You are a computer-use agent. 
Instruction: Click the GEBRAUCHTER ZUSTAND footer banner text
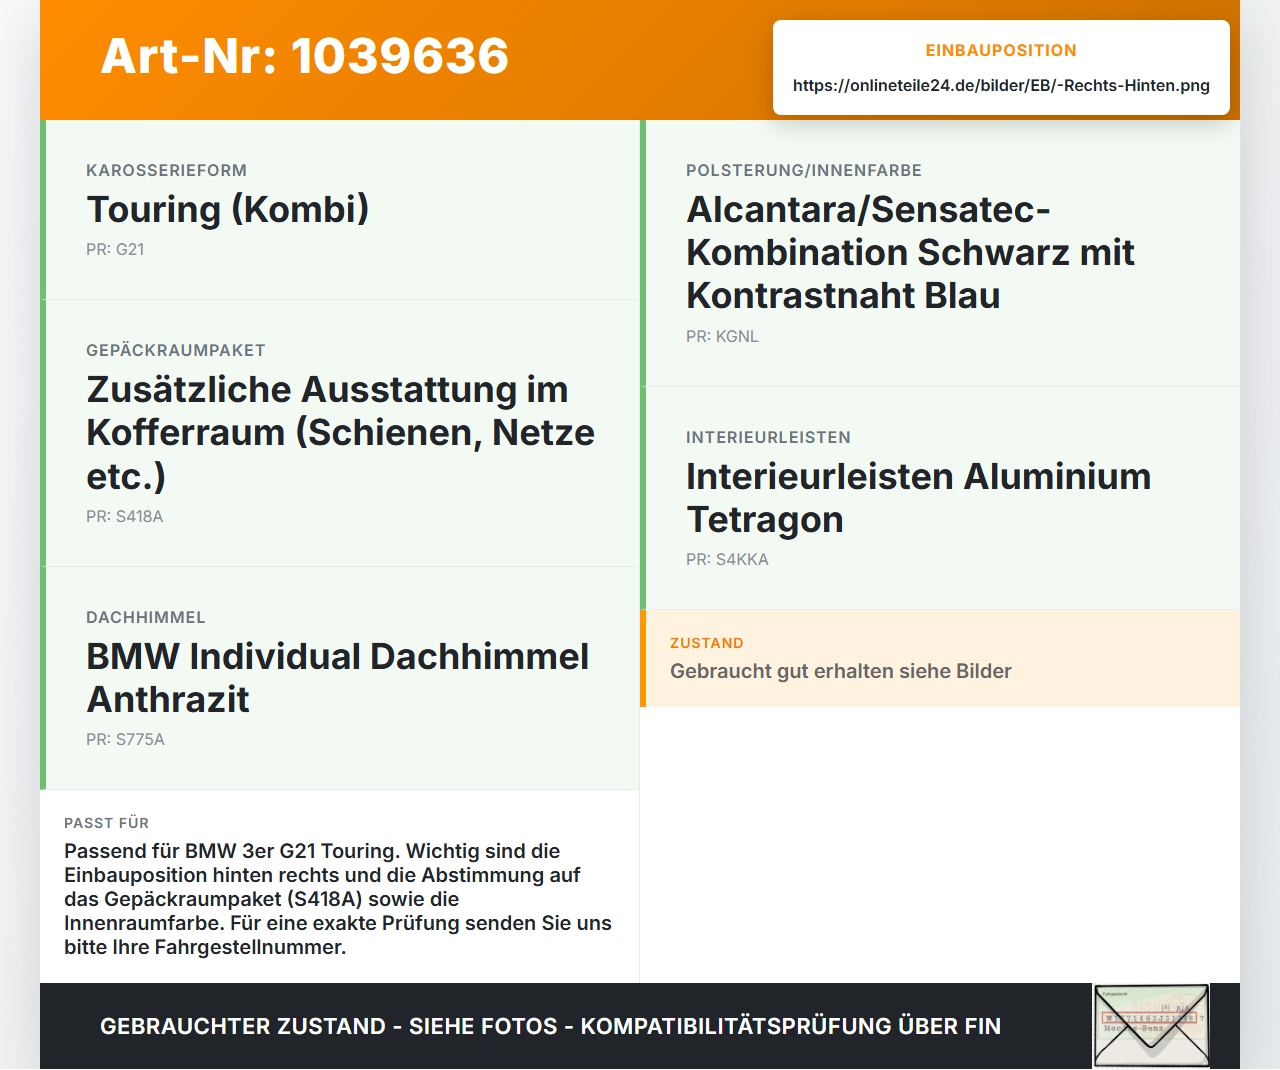(550, 1026)
